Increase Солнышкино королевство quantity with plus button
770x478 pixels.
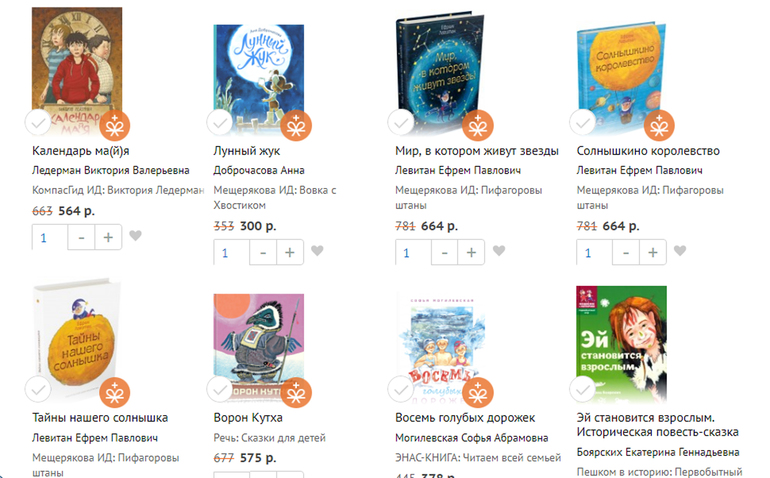653,253
